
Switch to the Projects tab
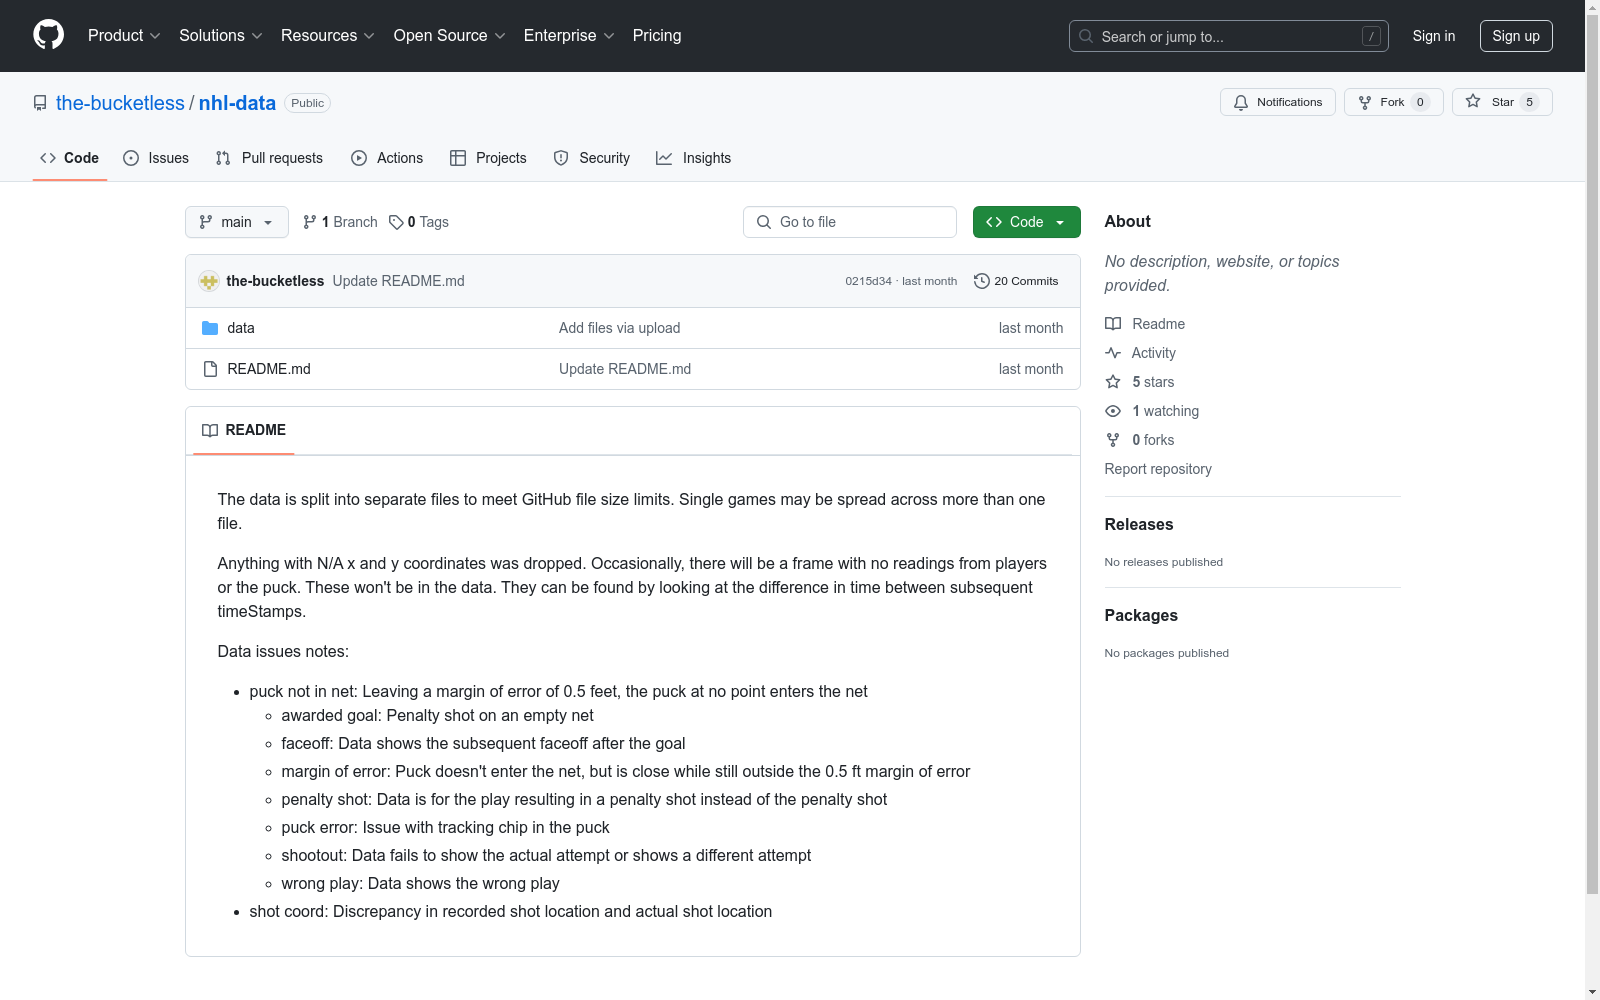[x=488, y=158]
